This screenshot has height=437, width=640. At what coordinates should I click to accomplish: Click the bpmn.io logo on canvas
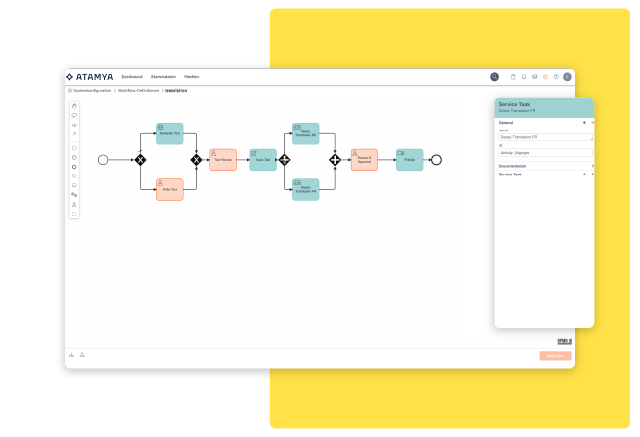(564, 341)
